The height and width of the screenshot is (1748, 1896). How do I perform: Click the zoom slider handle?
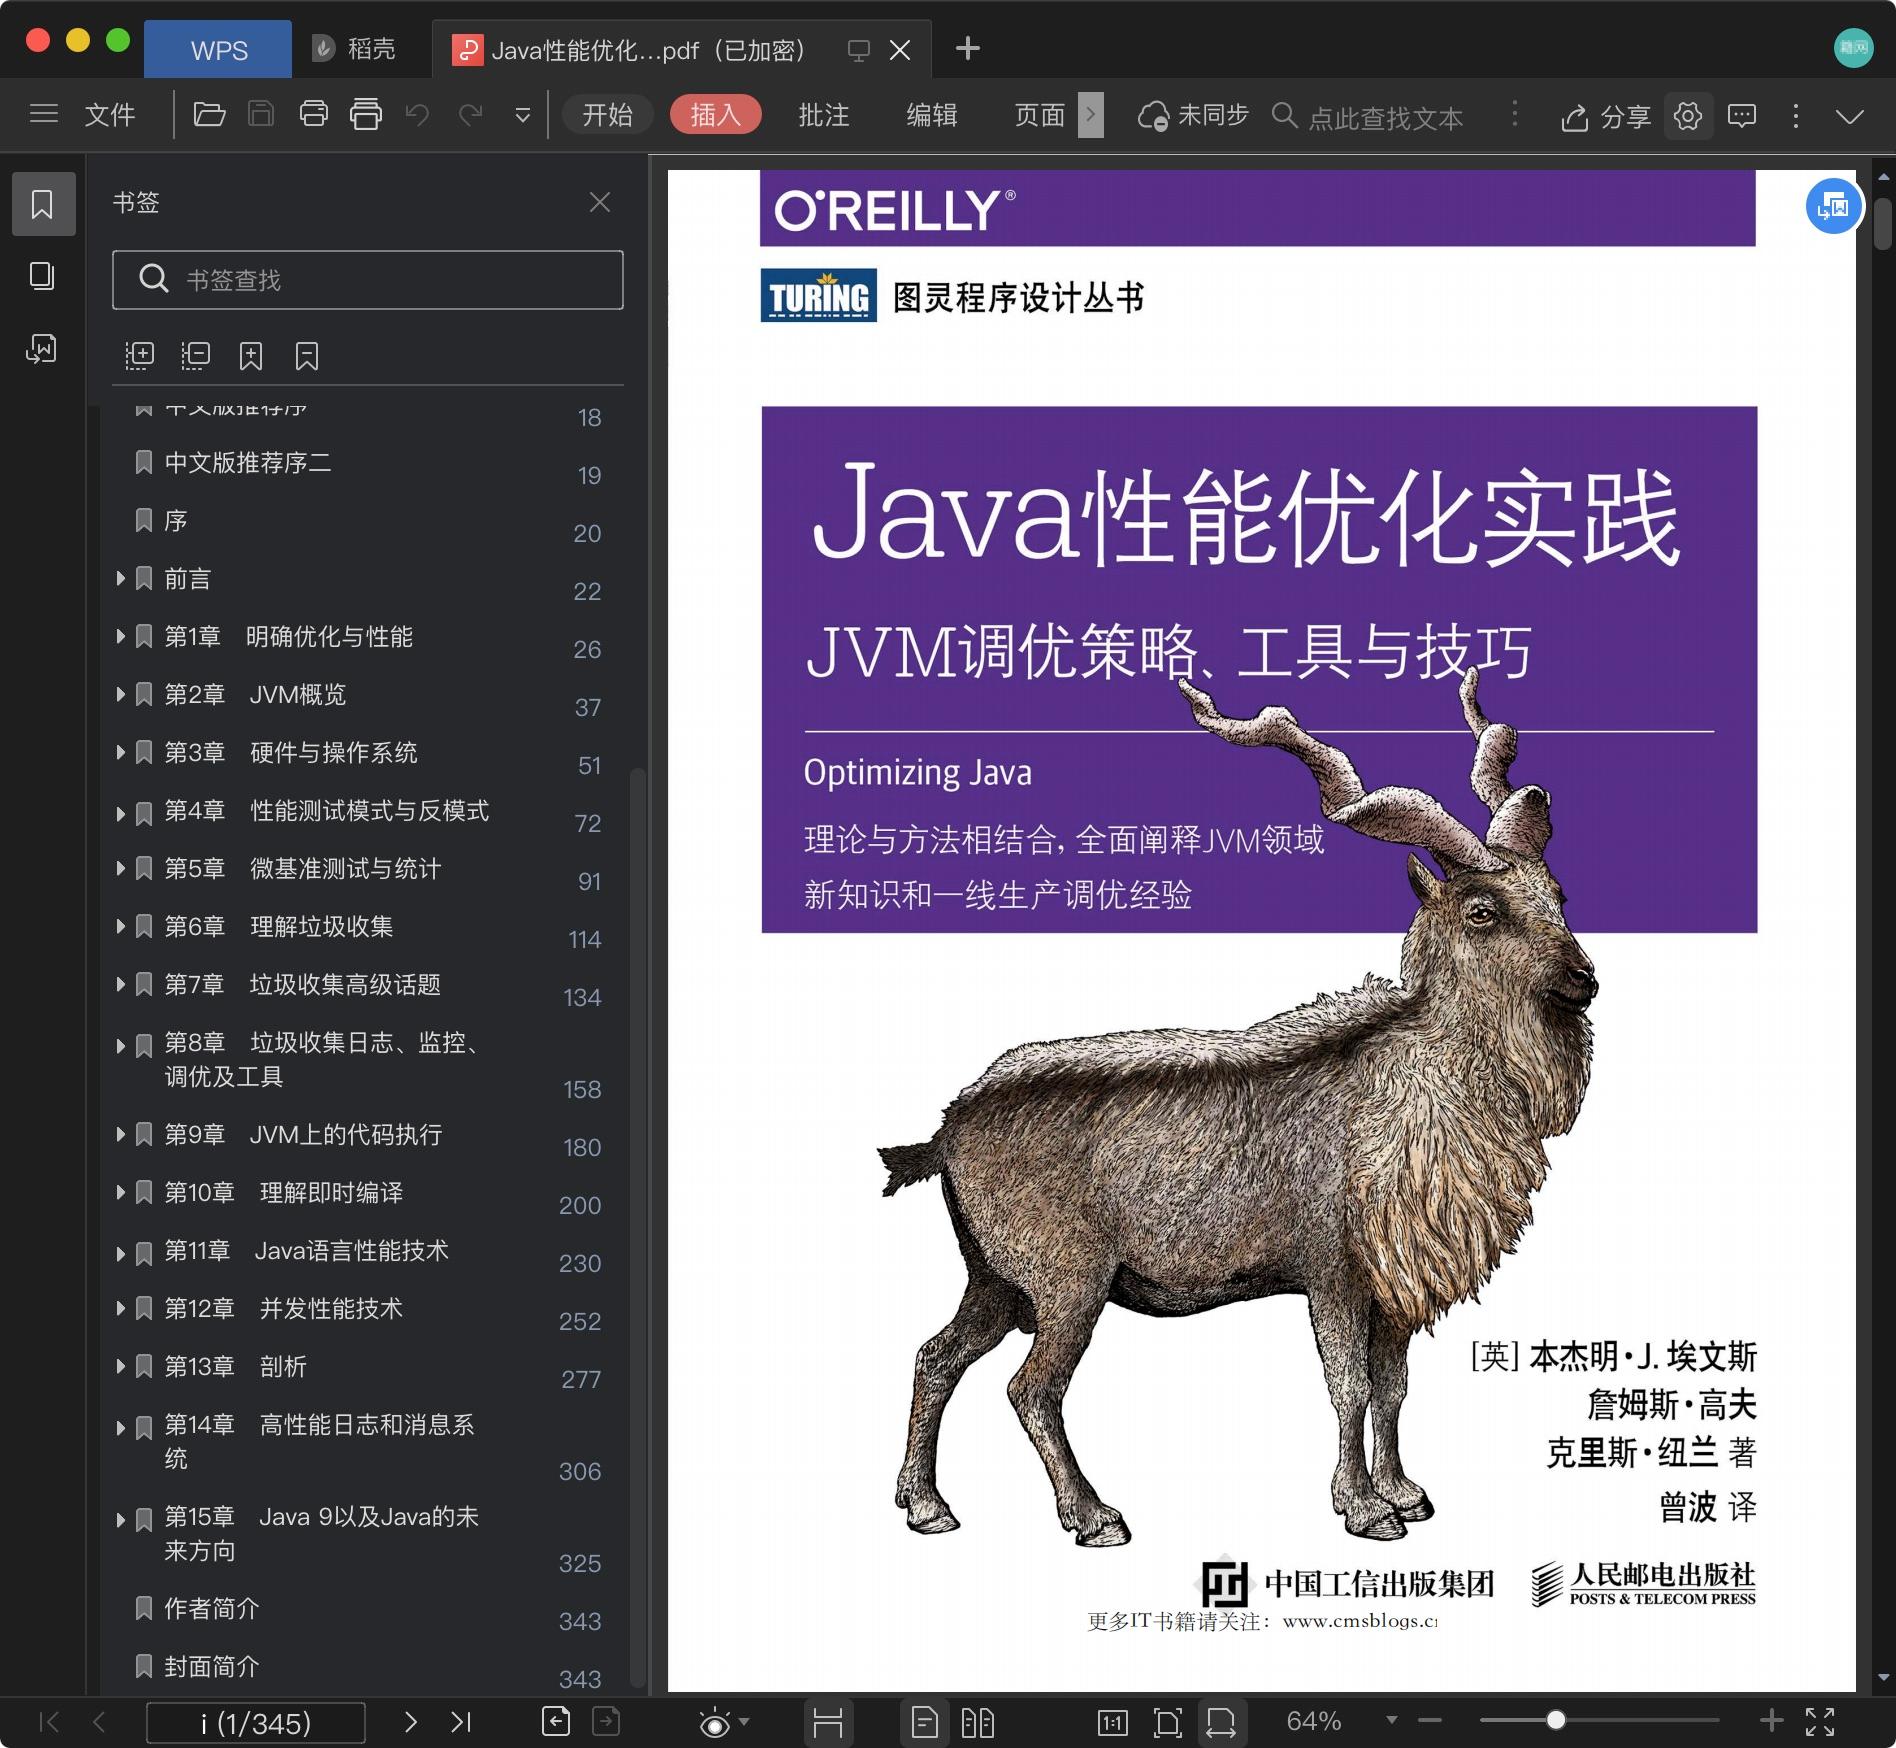point(1556,1720)
